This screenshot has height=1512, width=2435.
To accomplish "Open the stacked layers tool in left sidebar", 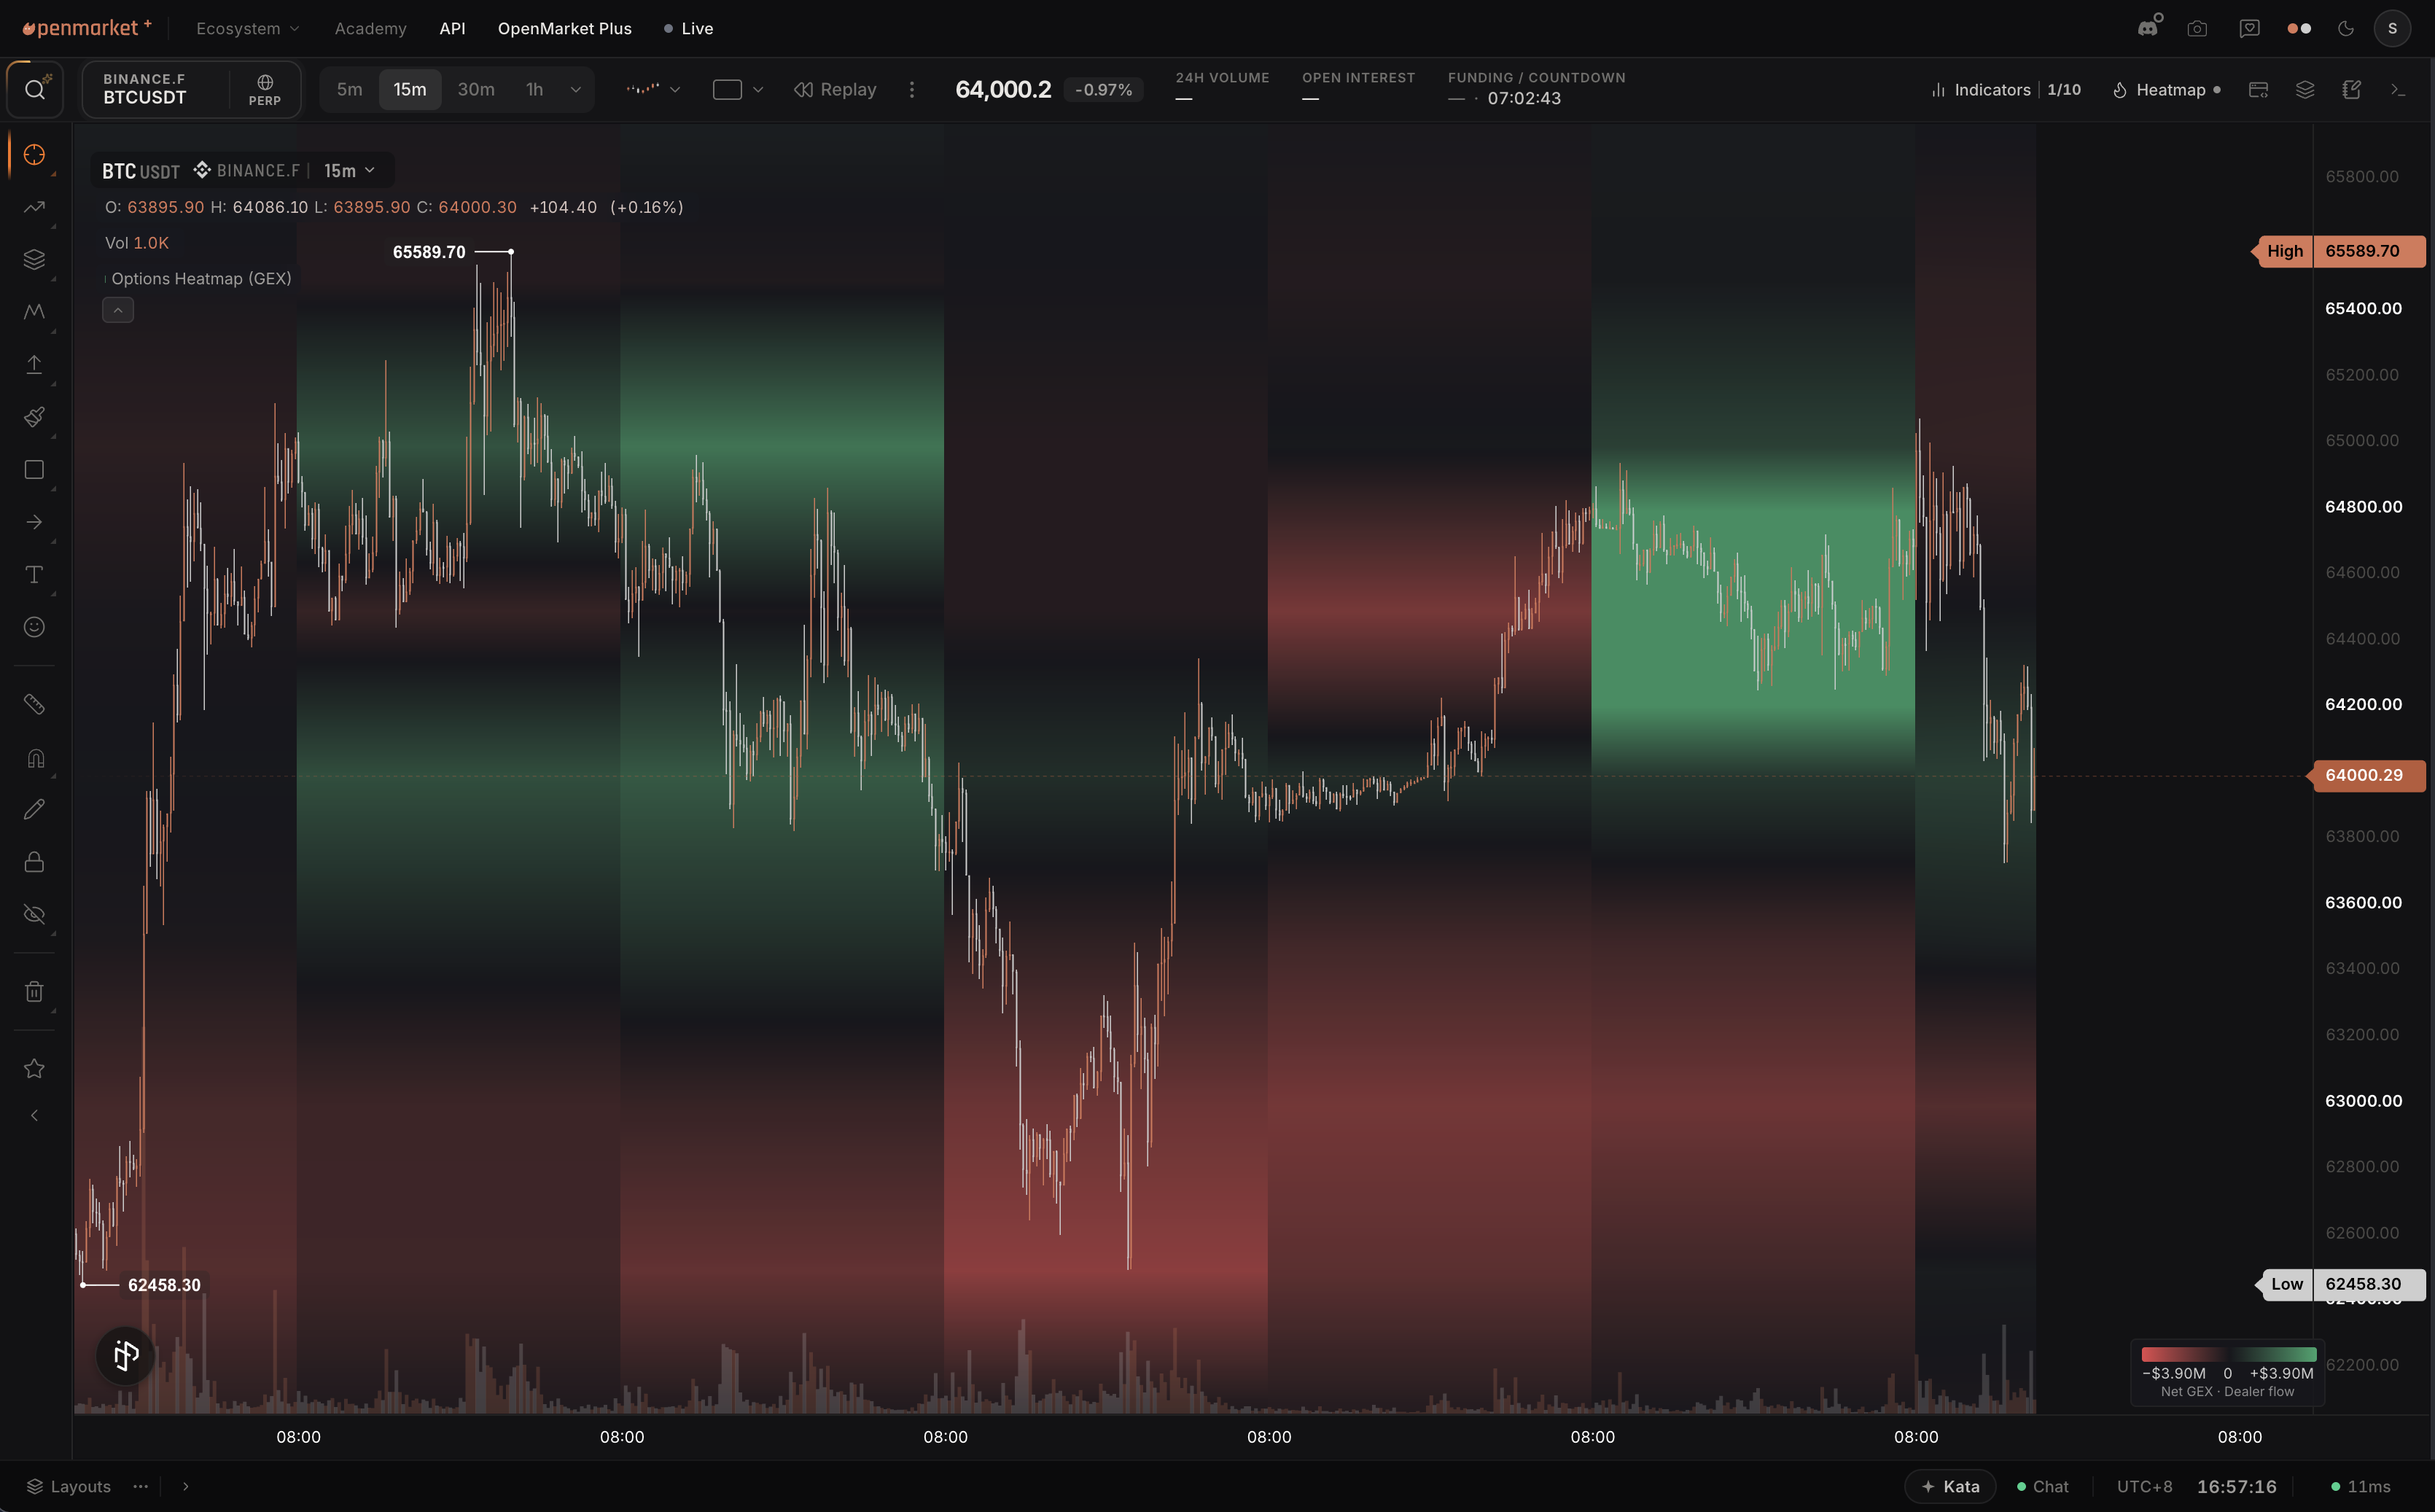I will click(34, 260).
